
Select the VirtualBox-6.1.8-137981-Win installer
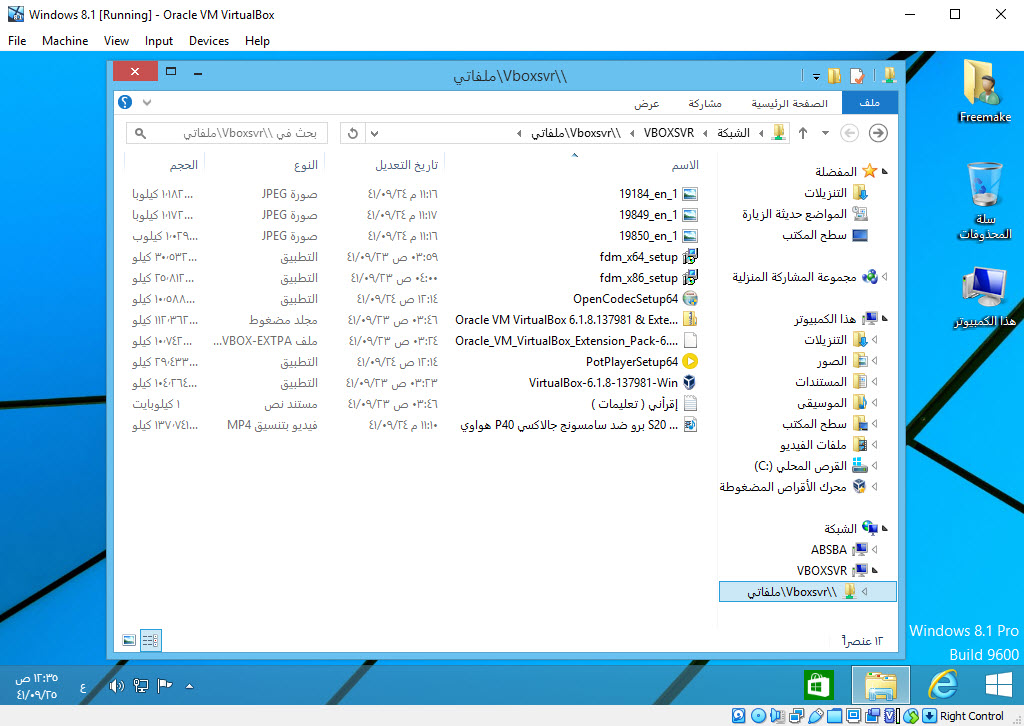[613, 383]
